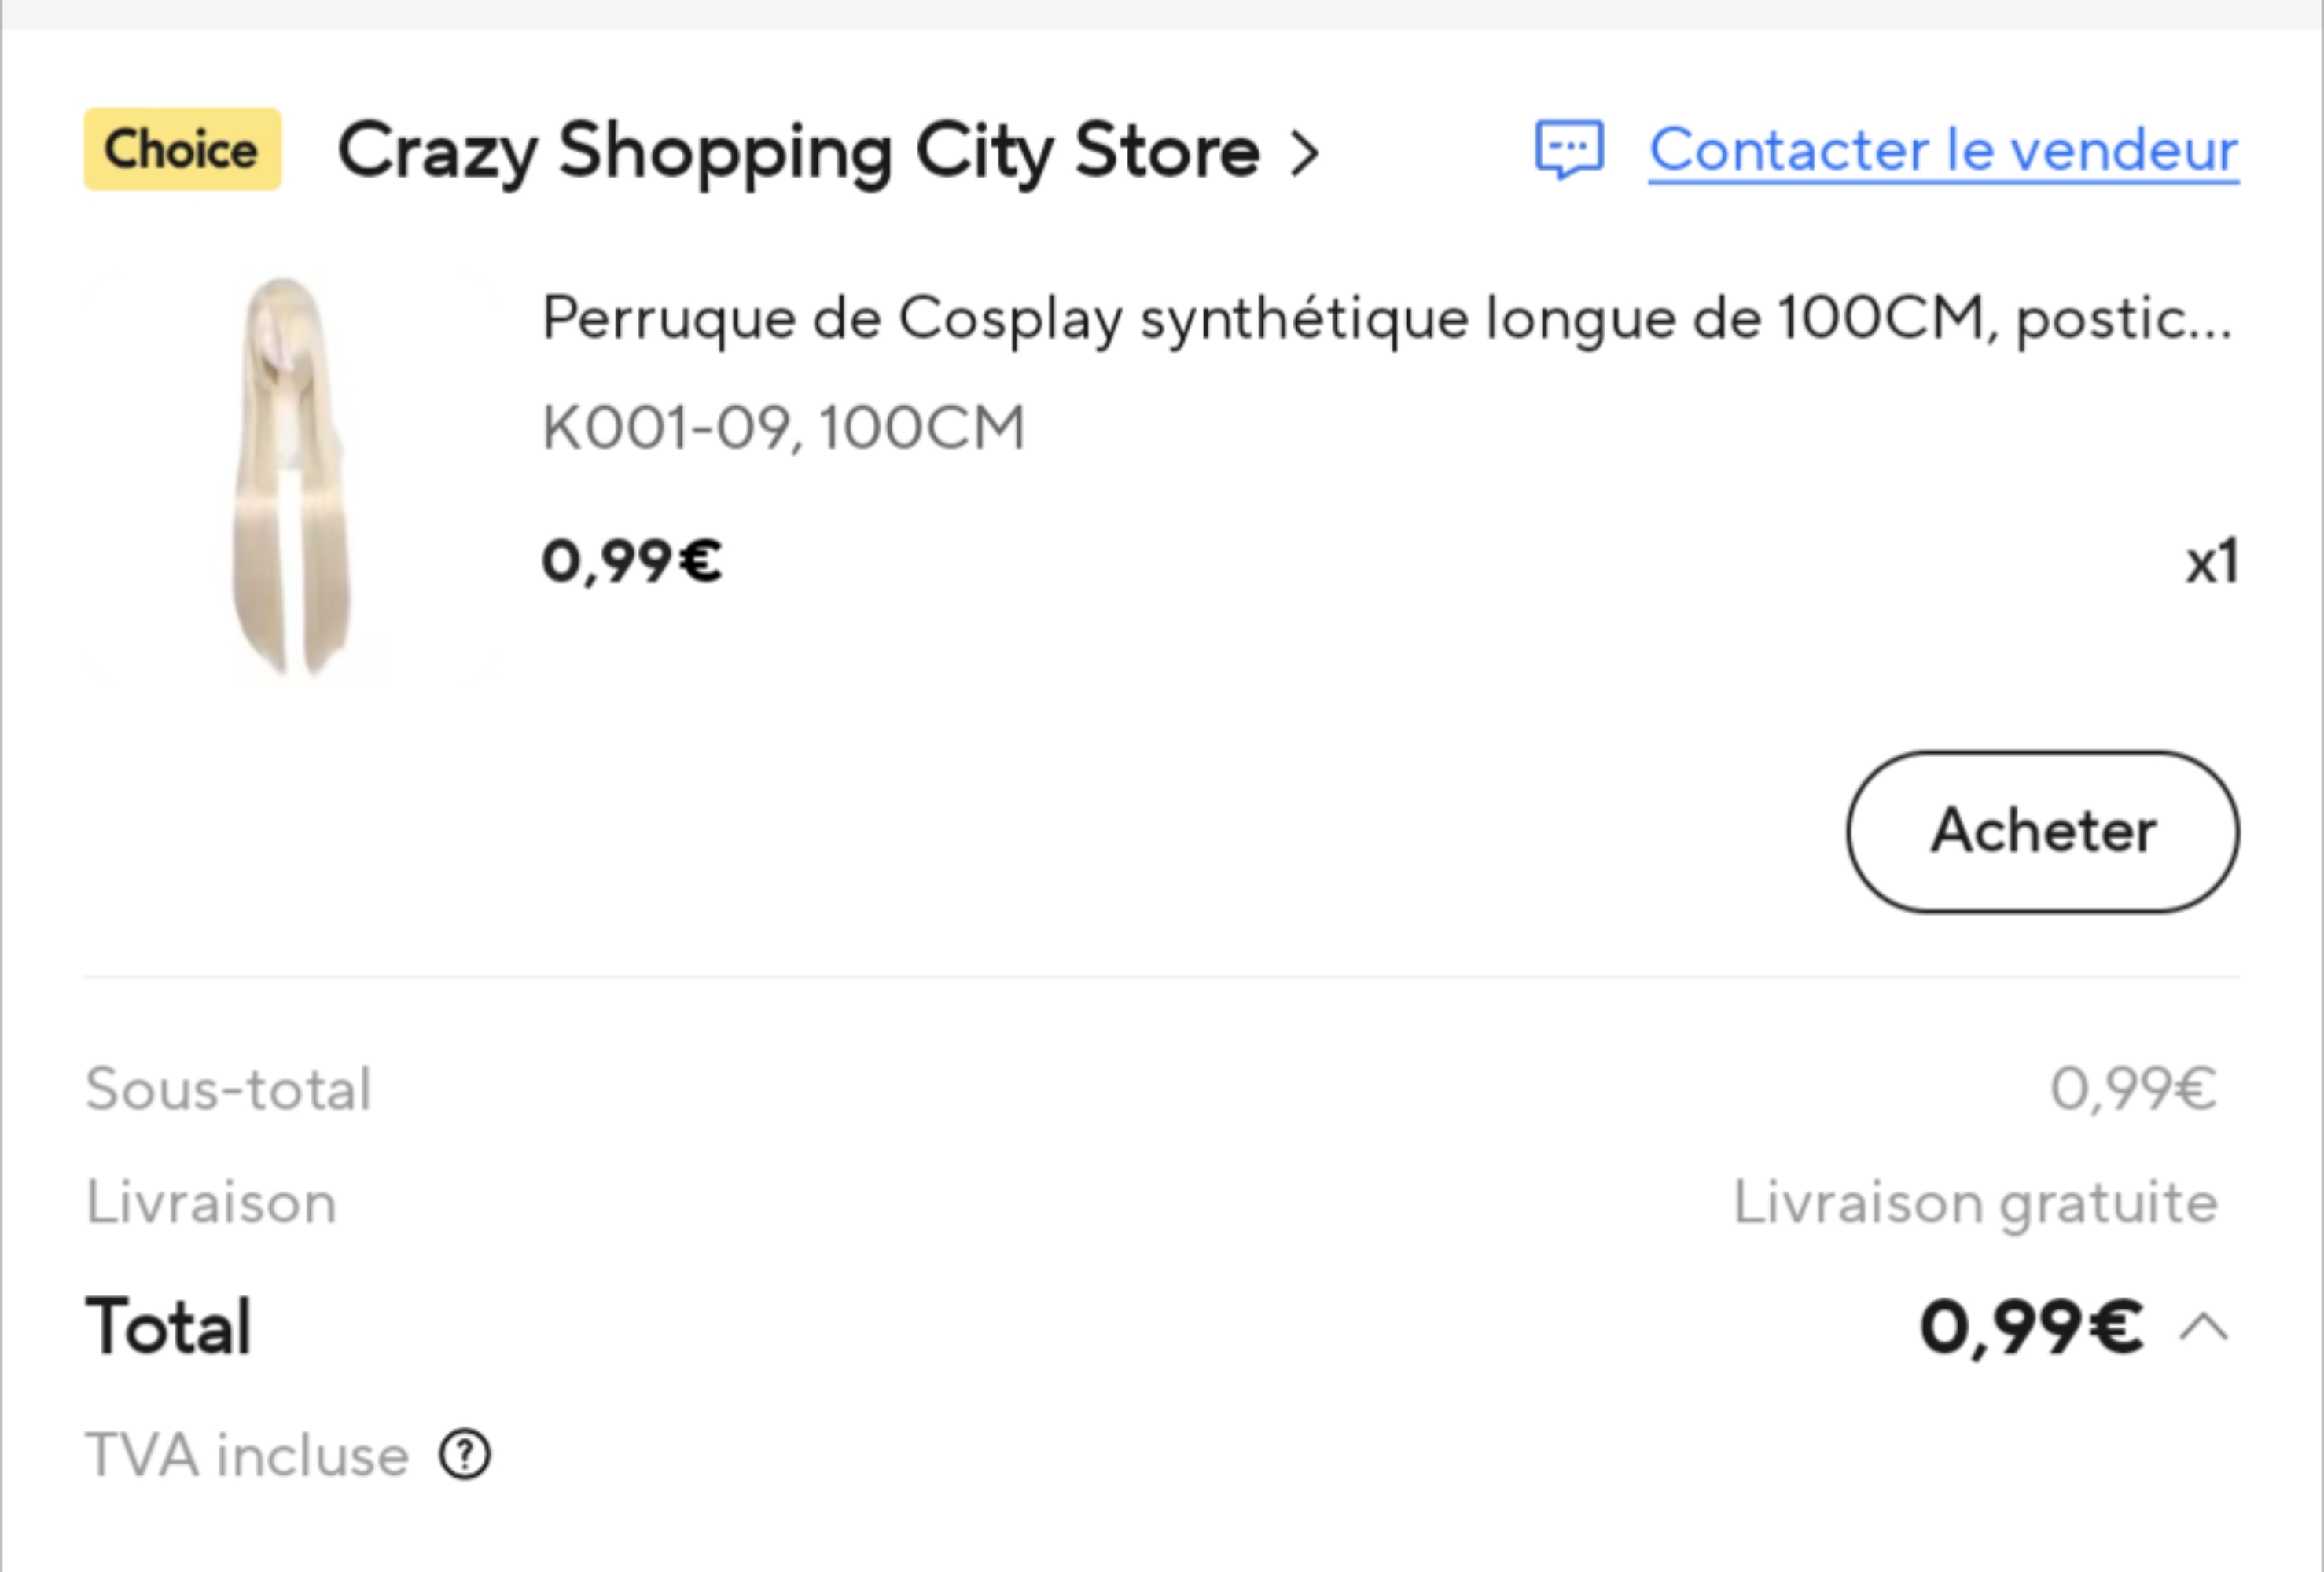Image resolution: width=2324 pixels, height=1572 pixels.
Task: Click the TVA incluse text
Action: click(x=247, y=1455)
